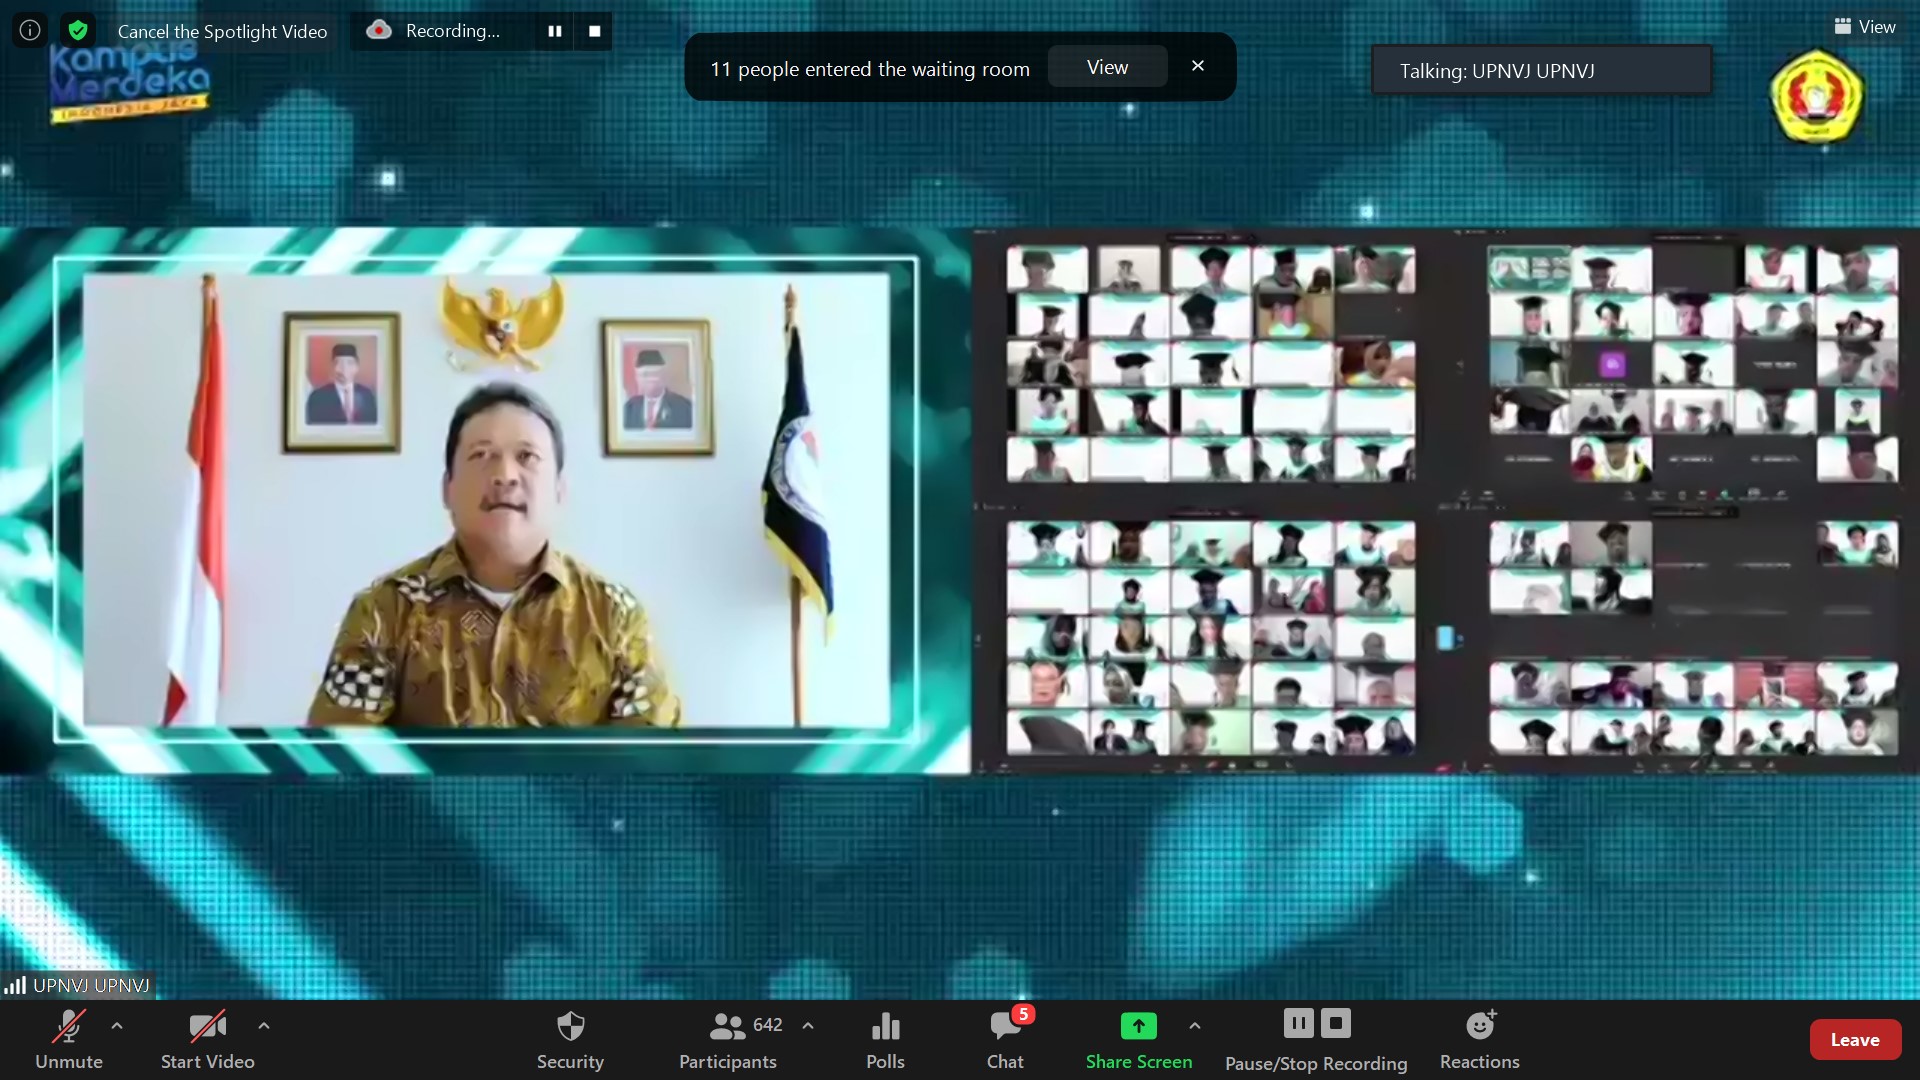Screen dimensions: 1920x1080
Task: Stop recording from the bottom toolbar
Action: pyautogui.click(x=1336, y=1023)
